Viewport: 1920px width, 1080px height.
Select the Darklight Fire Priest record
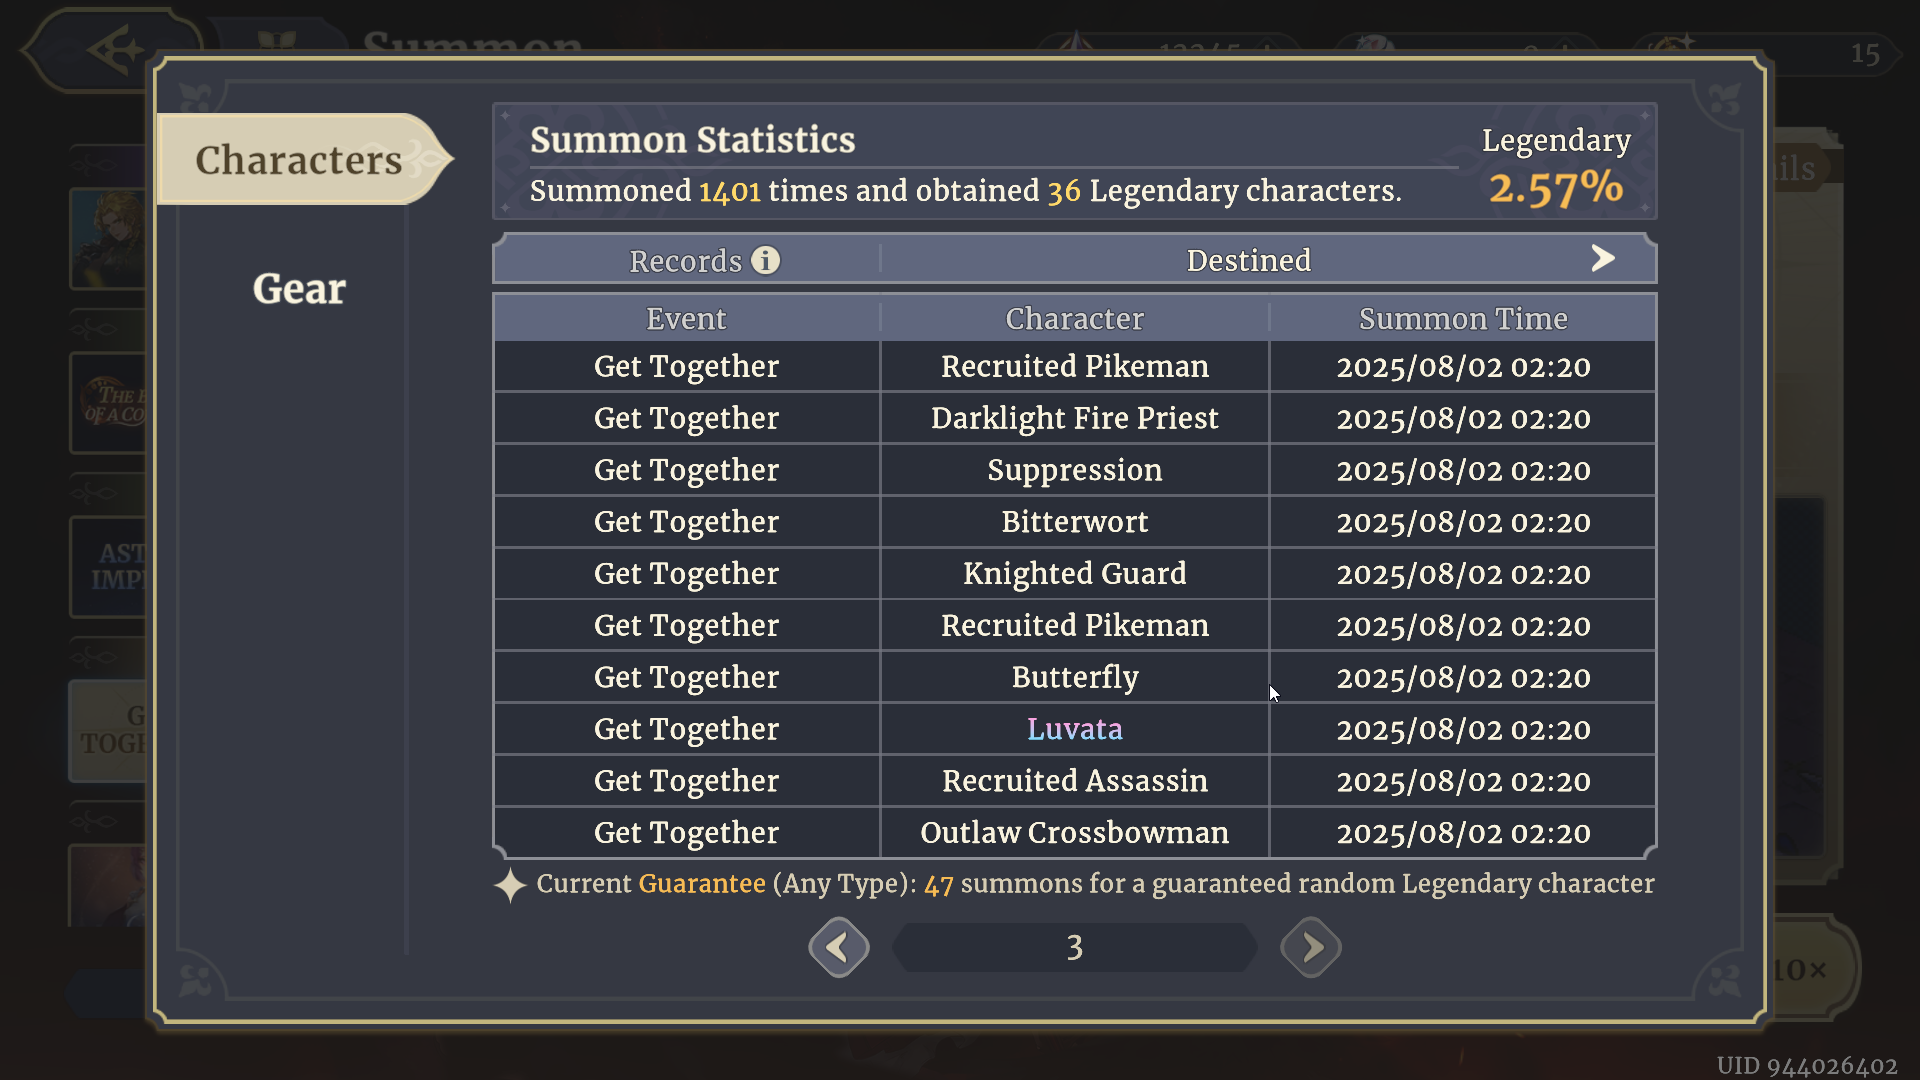click(1074, 418)
